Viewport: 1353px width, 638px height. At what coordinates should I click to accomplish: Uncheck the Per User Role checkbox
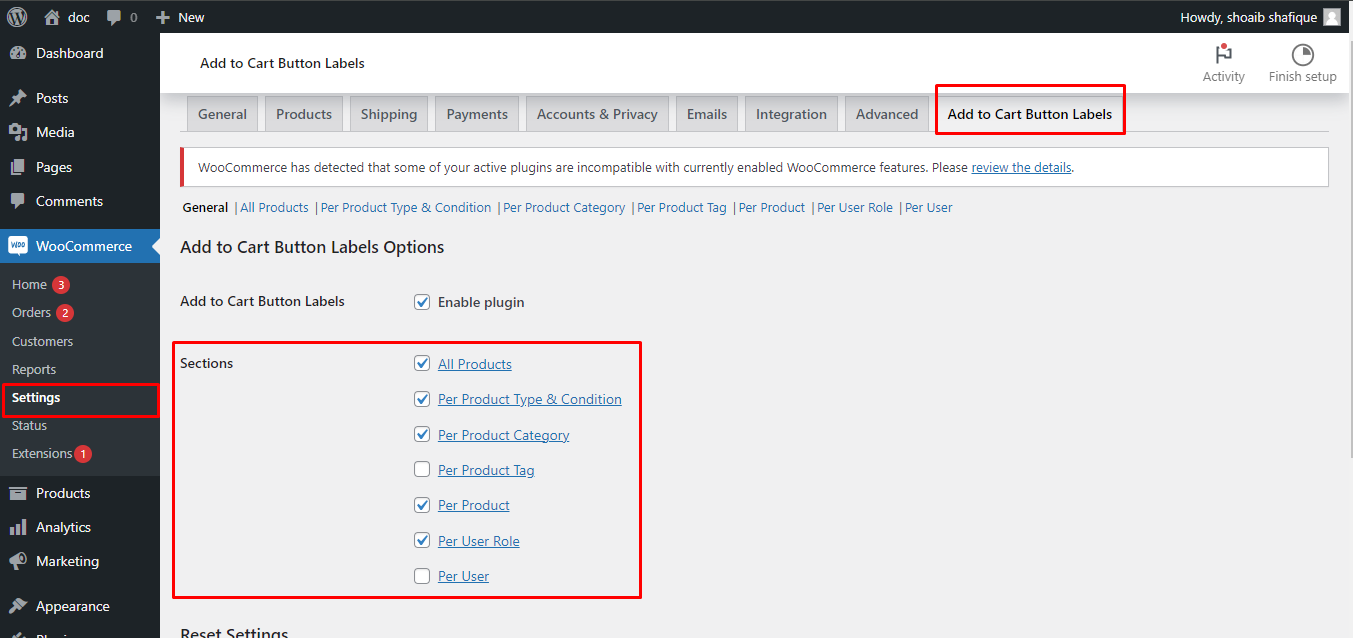pos(422,541)
